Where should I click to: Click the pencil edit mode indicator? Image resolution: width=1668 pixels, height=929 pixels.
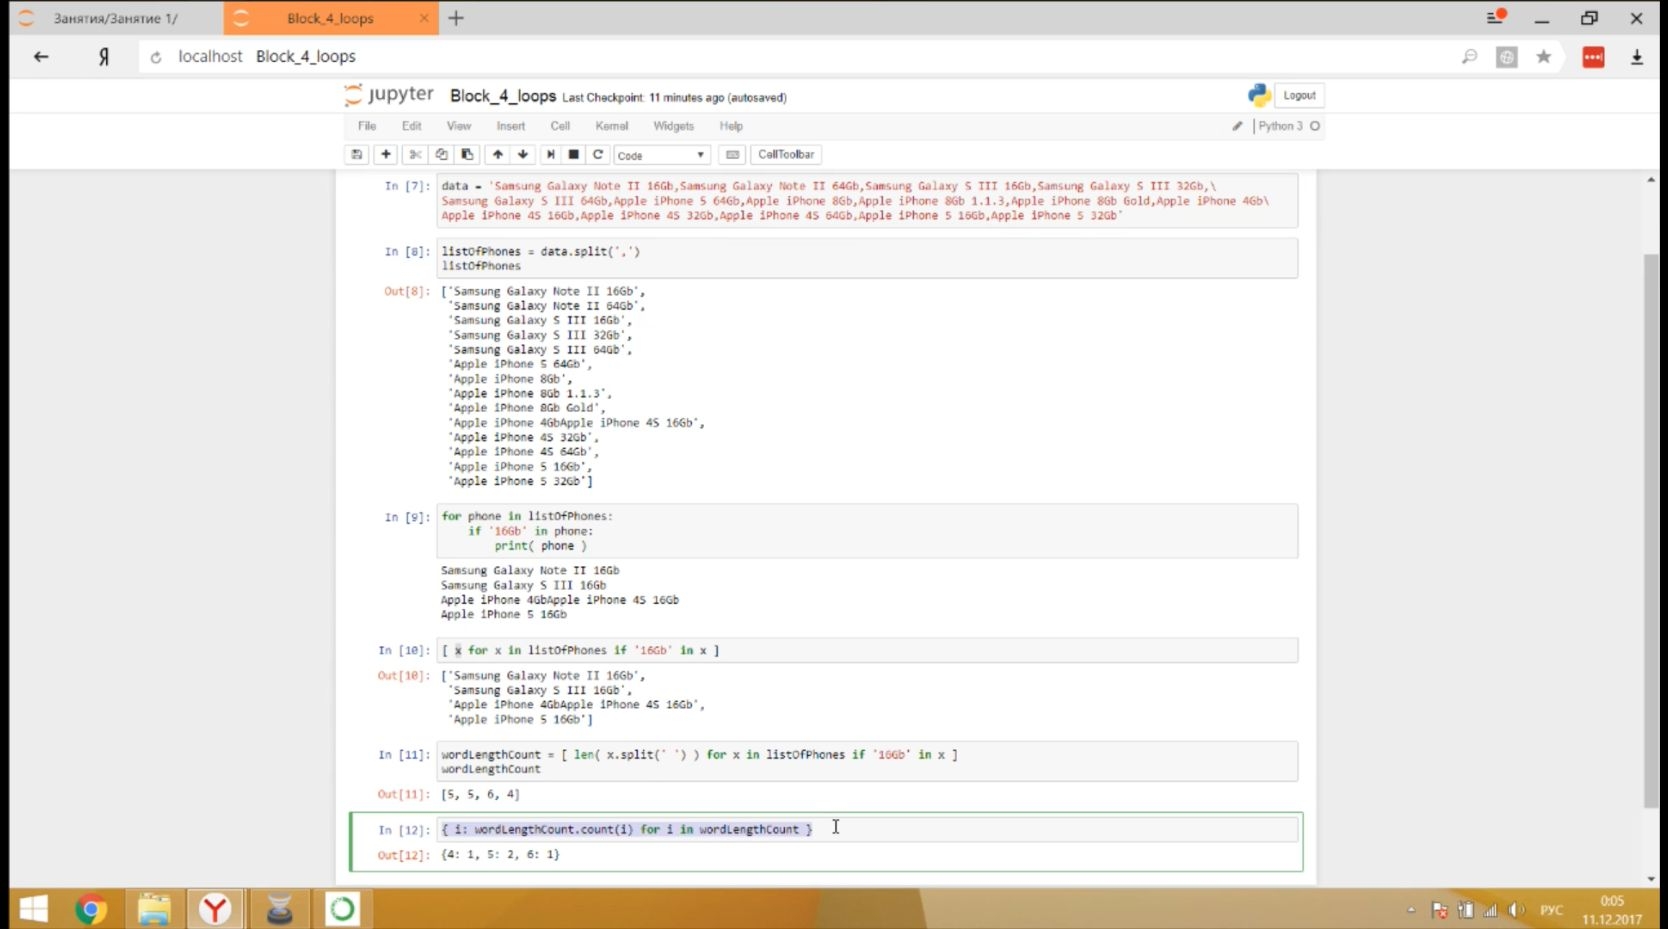pyautogui.click(x=1237, y=126)
